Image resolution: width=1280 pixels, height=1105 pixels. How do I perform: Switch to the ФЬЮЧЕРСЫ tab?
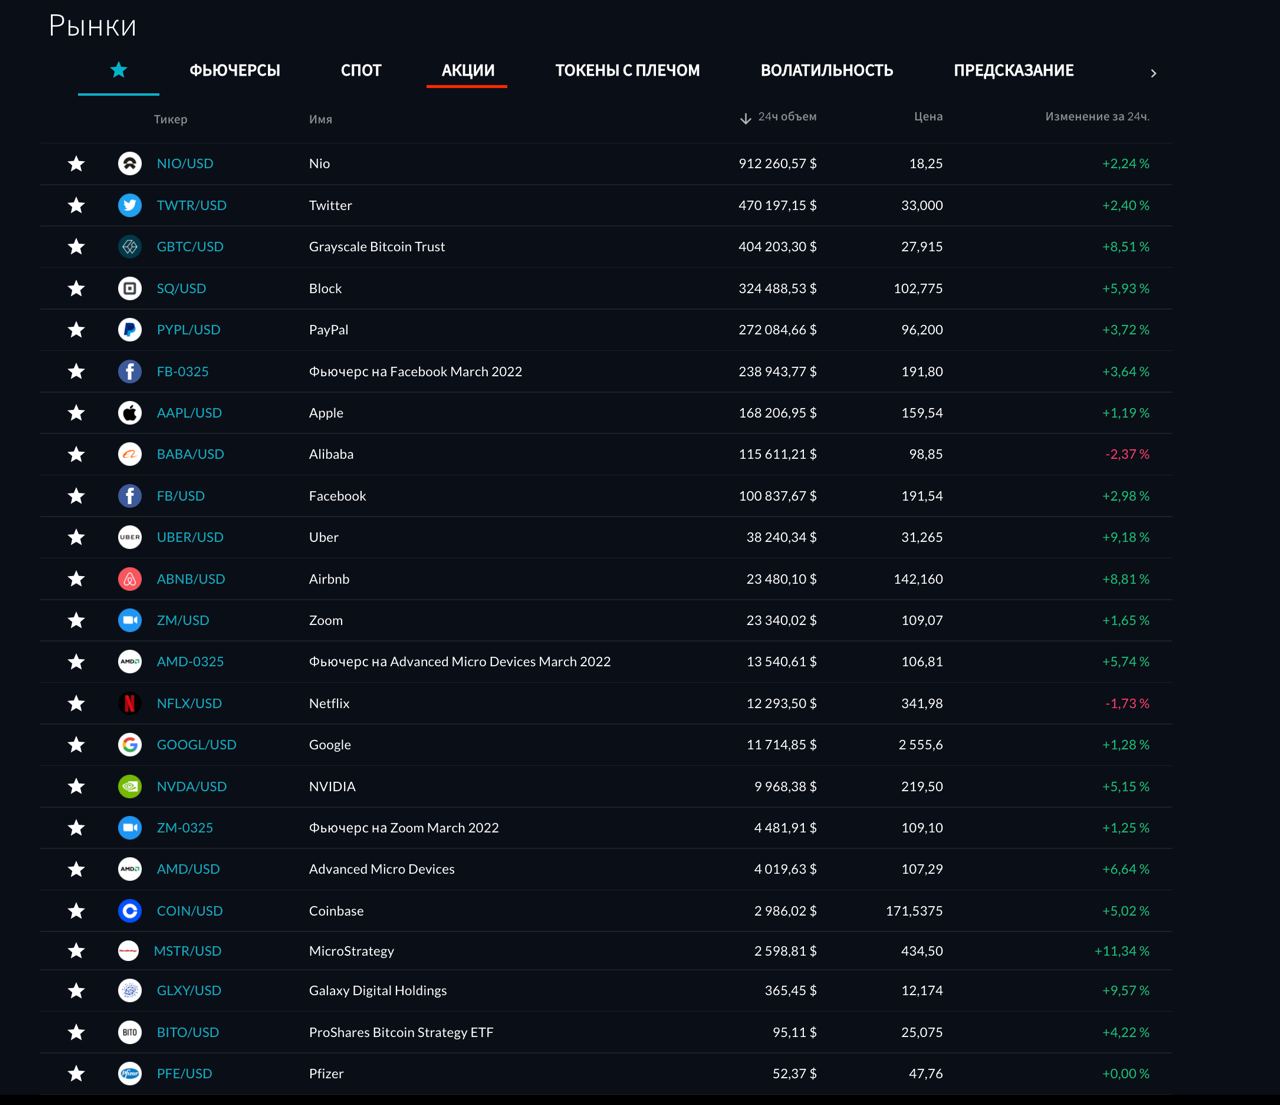click(235, 70)
